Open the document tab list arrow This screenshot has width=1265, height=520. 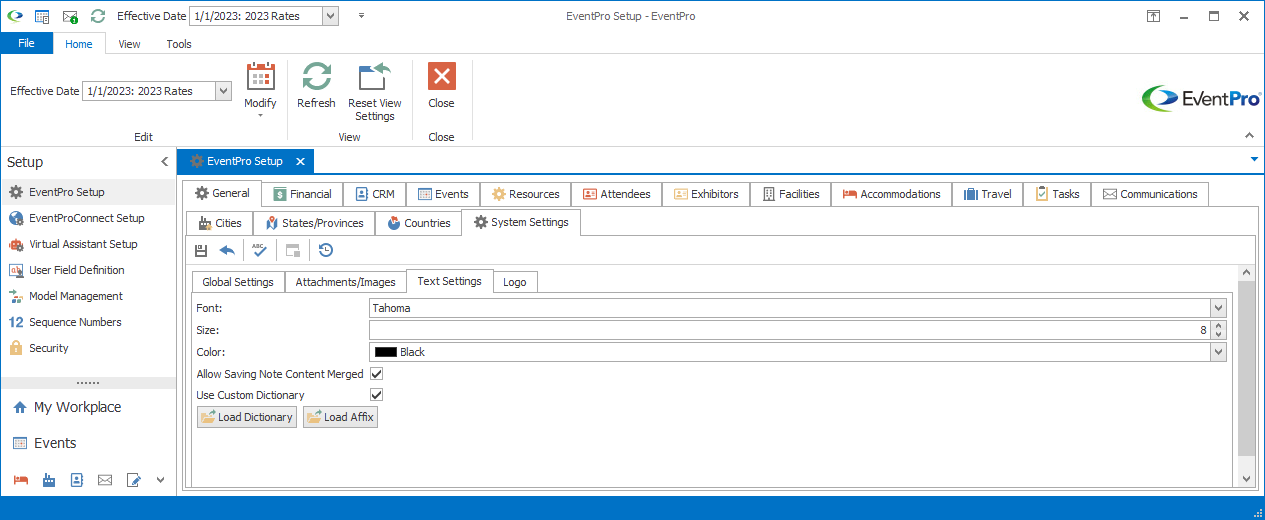pos(1254,159)
